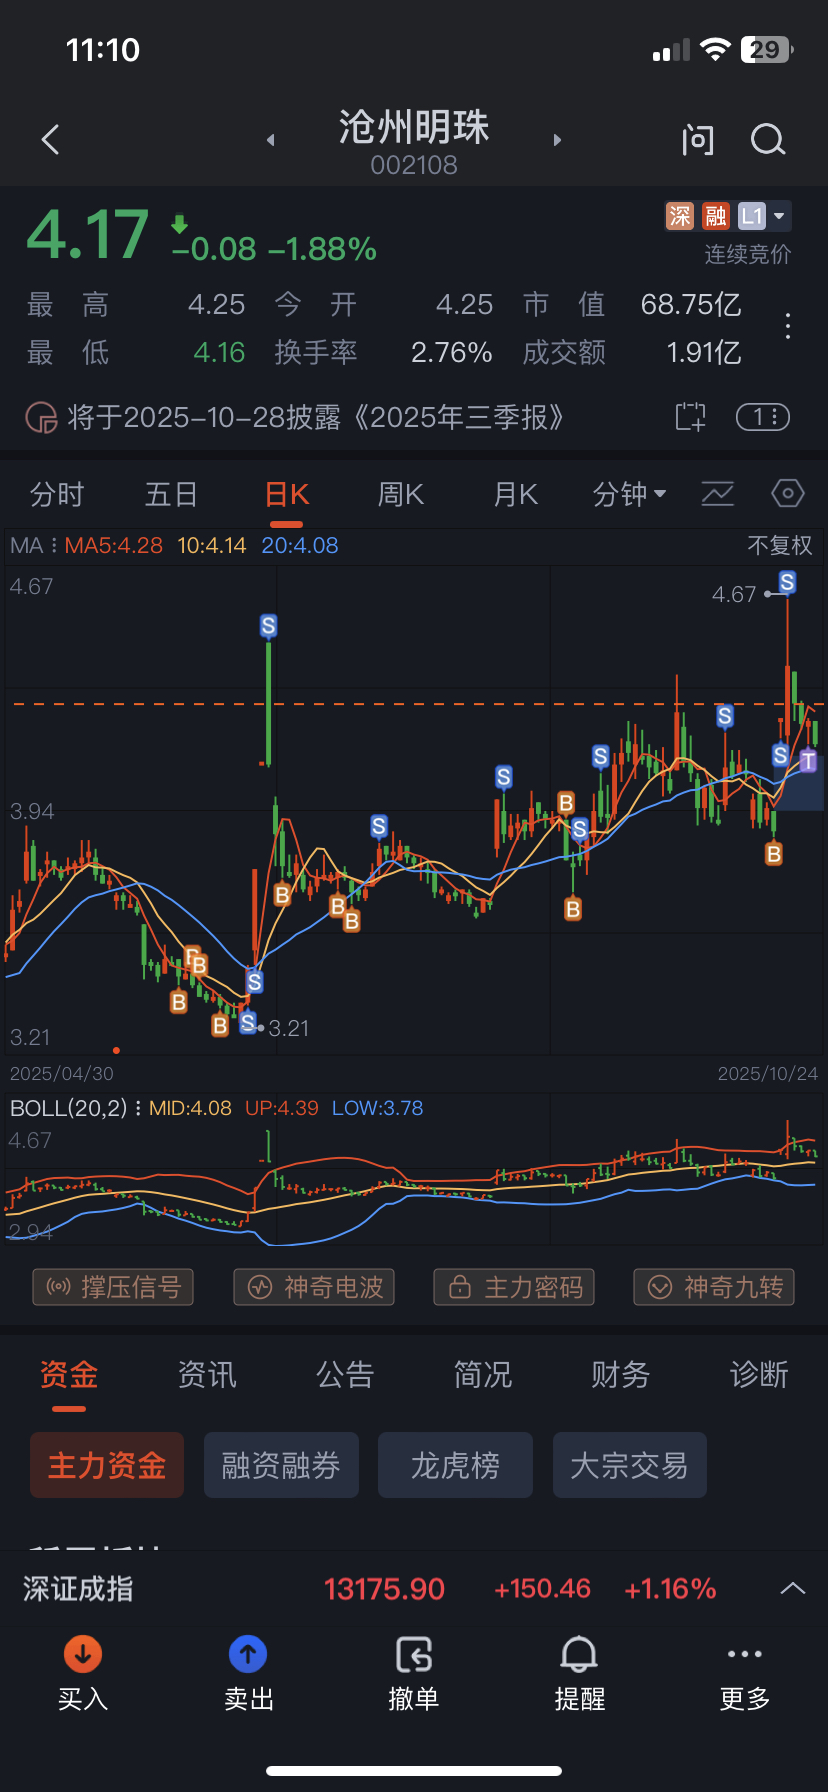Tap 深证成指 index value 13175.90

(x=384, y=1589)
